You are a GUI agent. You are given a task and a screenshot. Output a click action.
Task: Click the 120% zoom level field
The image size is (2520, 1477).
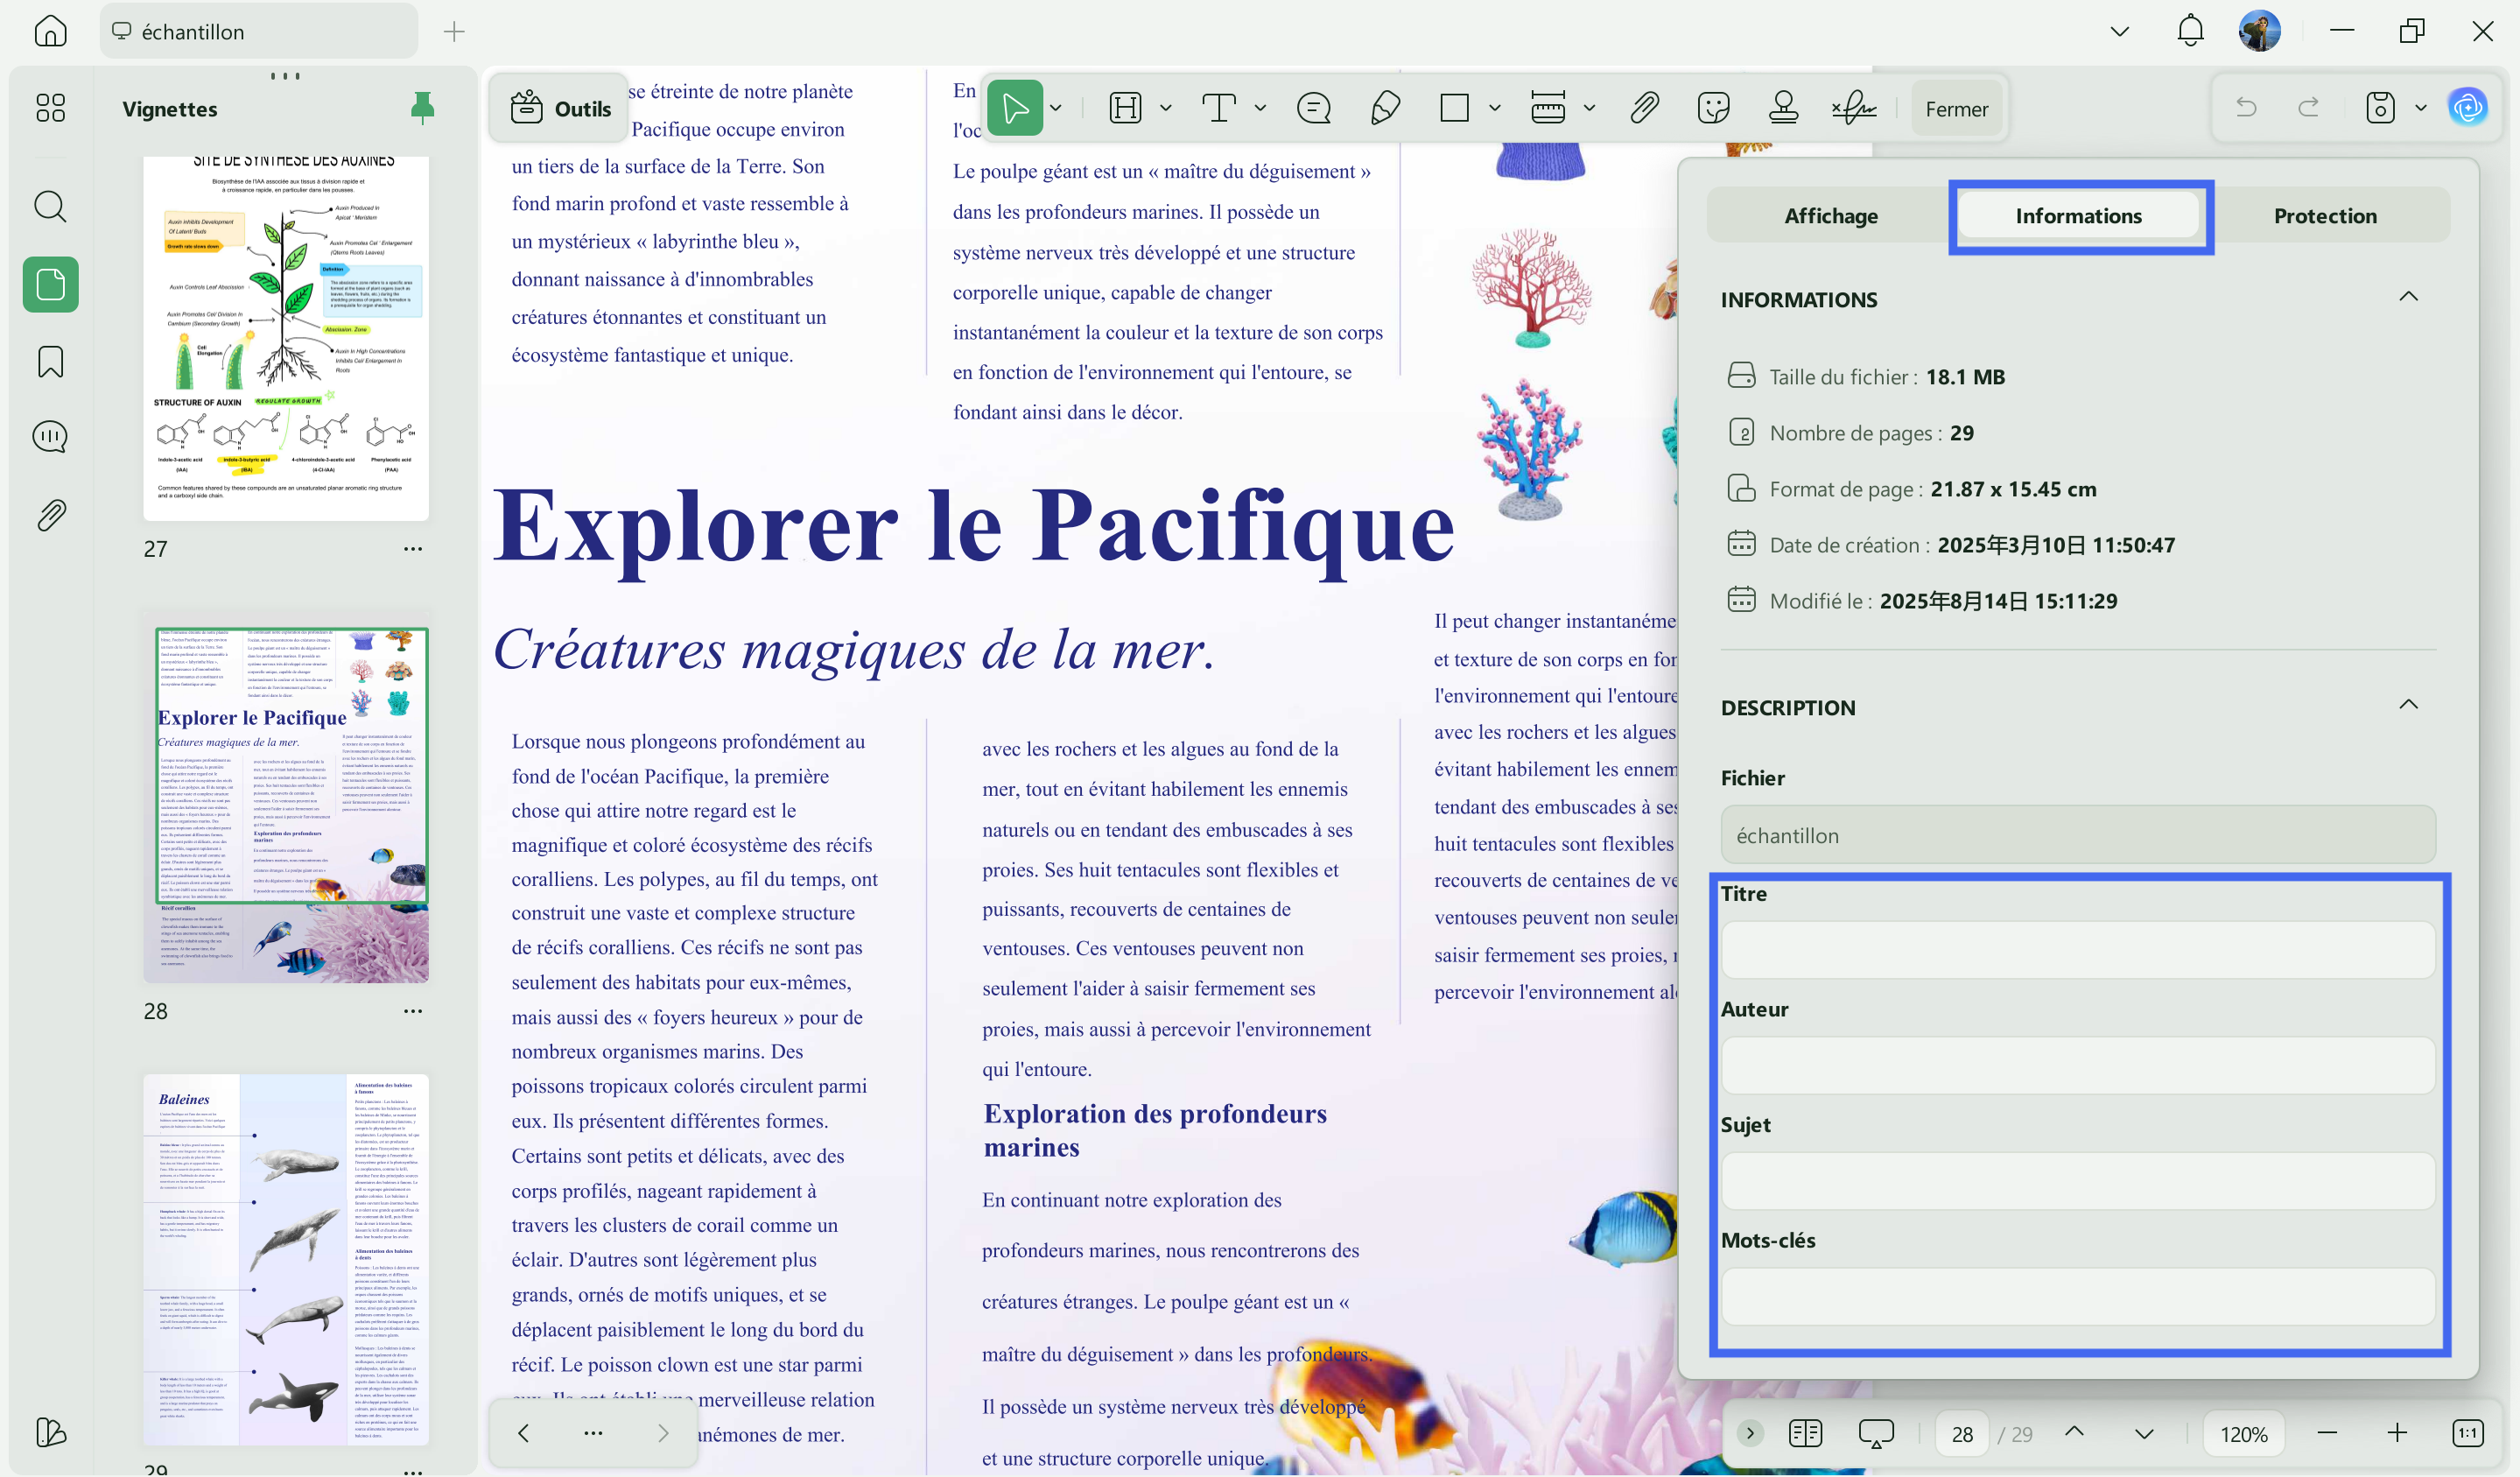[2243, 1434]
